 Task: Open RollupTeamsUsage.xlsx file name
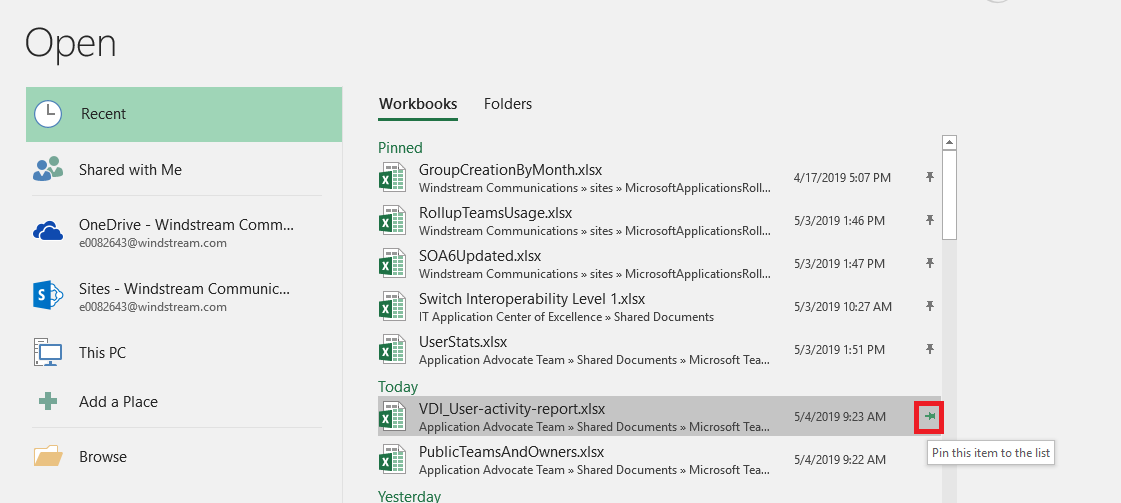[495, 213]
